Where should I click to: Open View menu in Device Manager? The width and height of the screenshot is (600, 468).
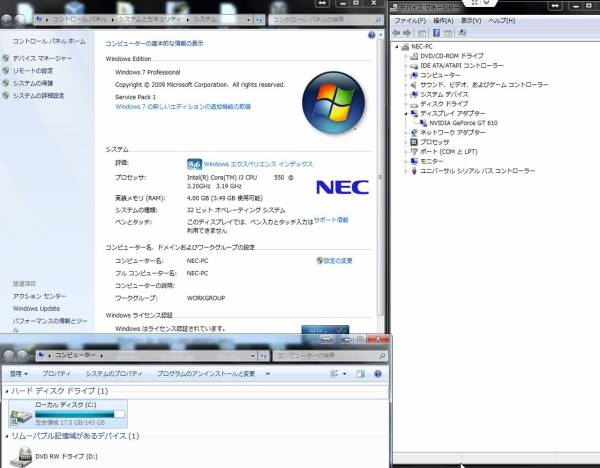point(471,20)
